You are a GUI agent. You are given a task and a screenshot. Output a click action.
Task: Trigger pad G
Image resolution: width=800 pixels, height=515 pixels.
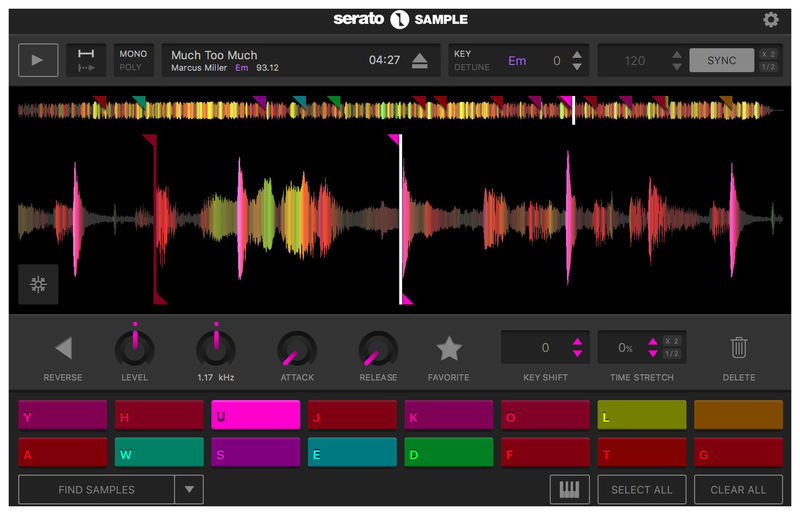[x=738, y=452]
